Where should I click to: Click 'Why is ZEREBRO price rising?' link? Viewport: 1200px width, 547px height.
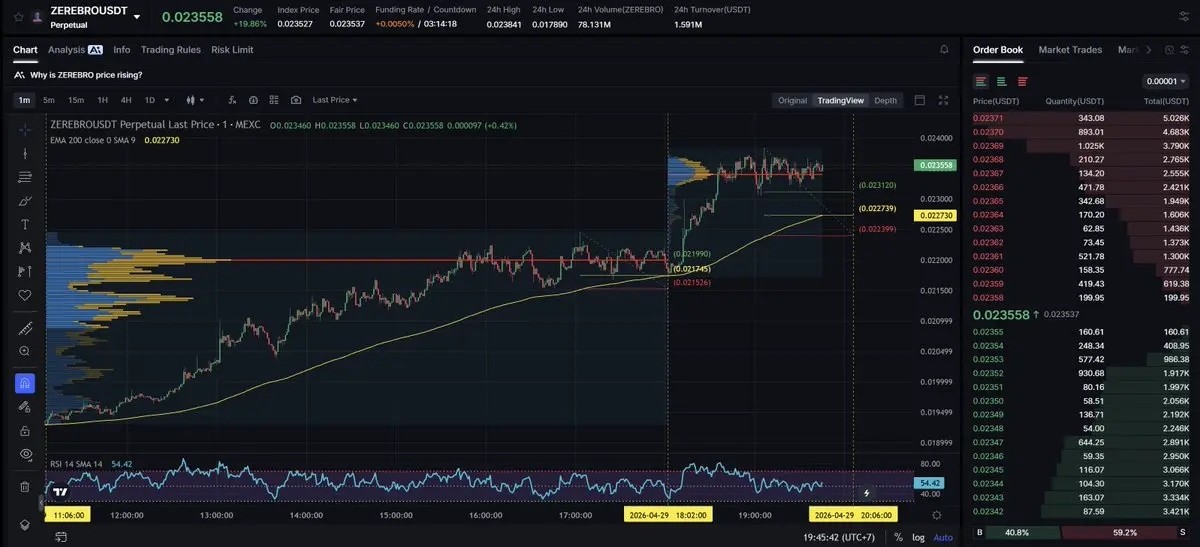pos(86,75)
